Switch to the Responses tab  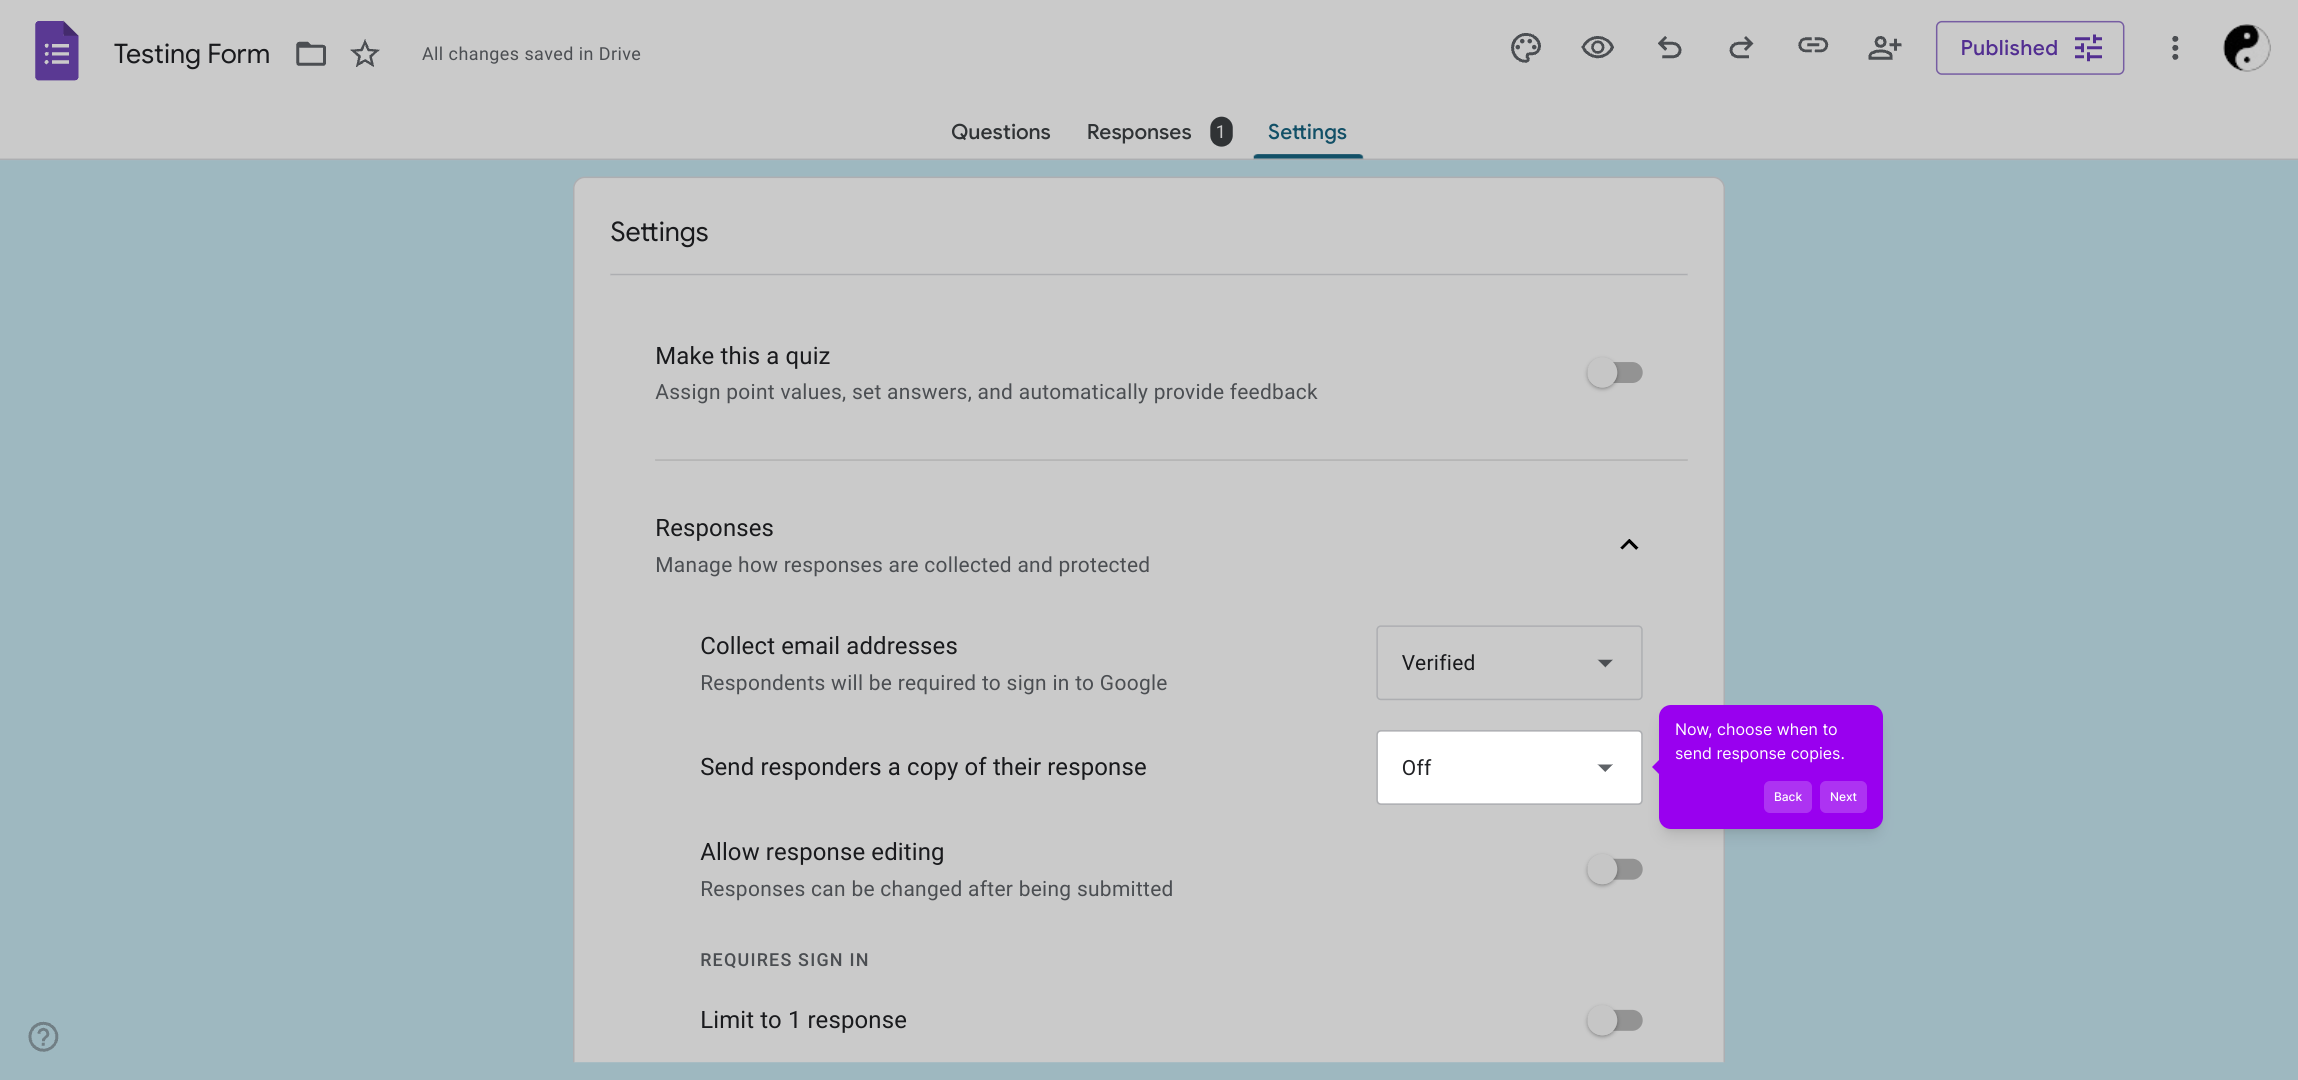click(1139, 132)
